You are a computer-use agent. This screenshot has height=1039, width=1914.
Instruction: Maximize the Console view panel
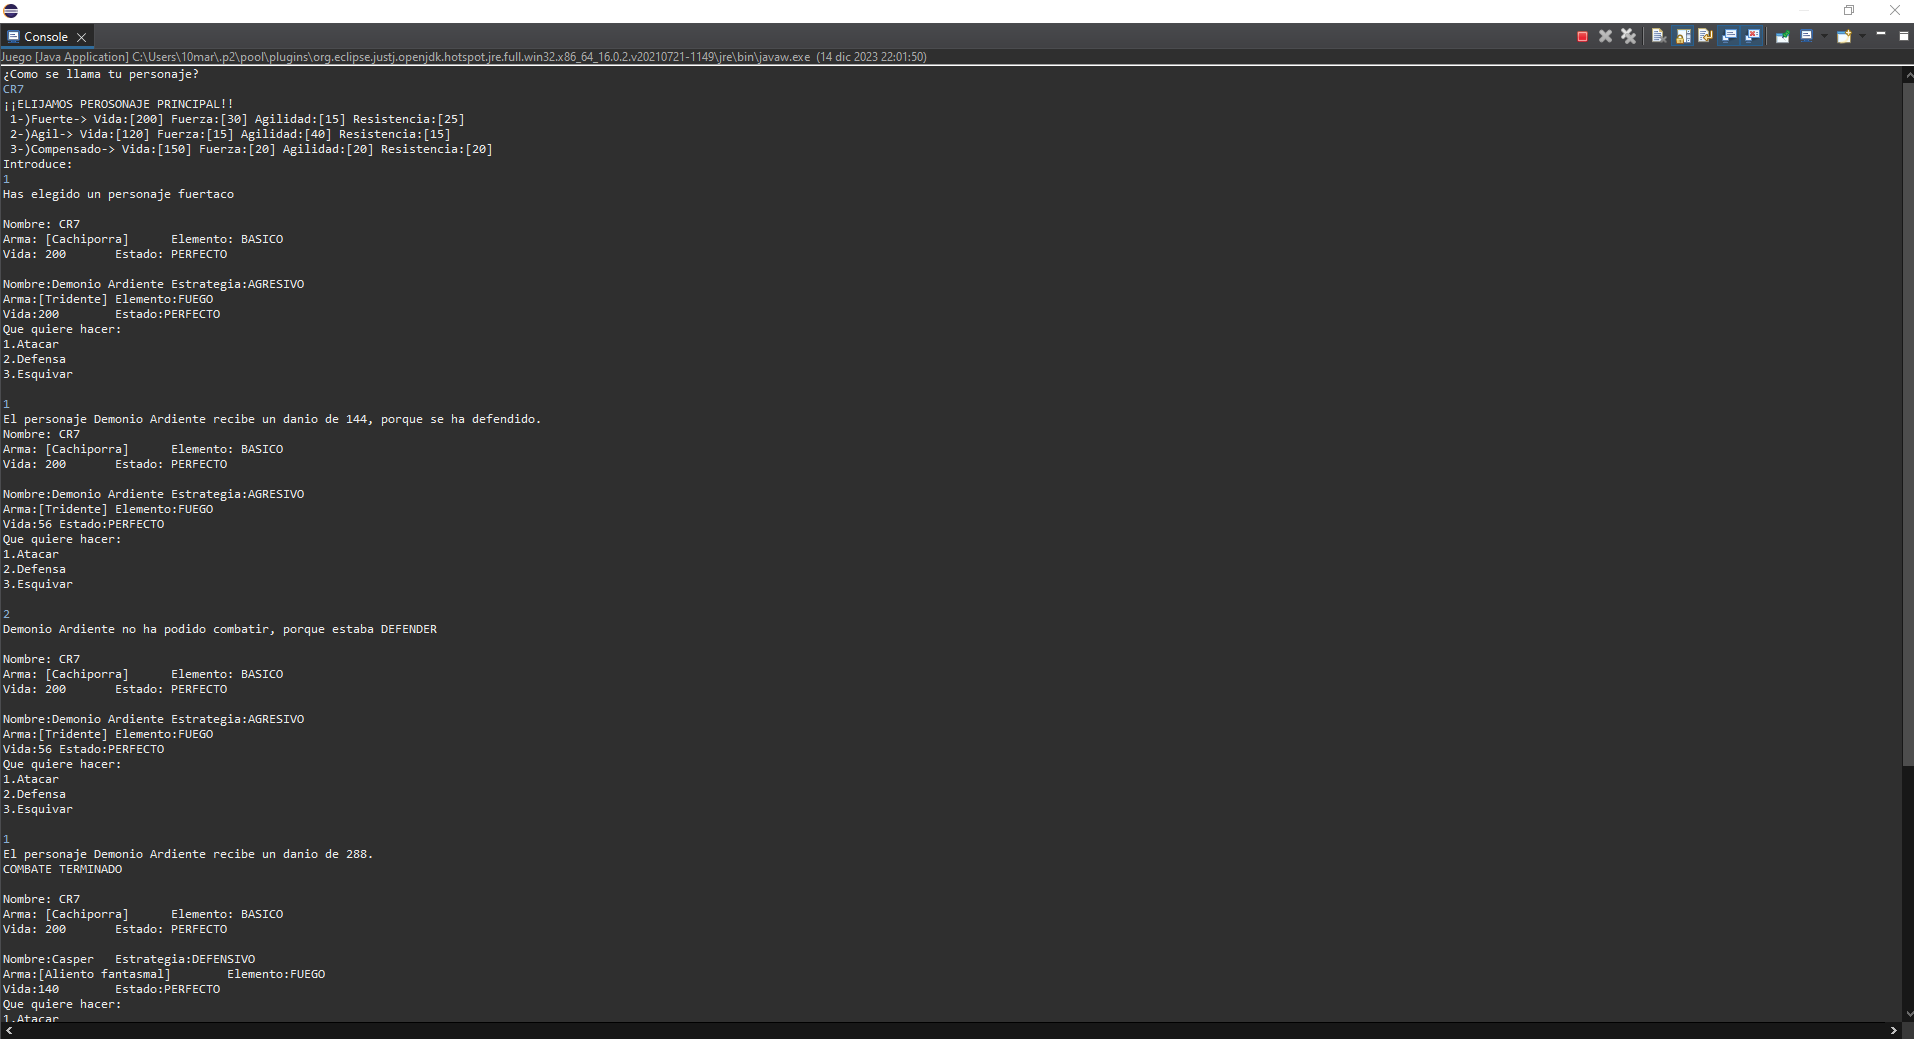pyautogui.click(x=1904, y=36)
